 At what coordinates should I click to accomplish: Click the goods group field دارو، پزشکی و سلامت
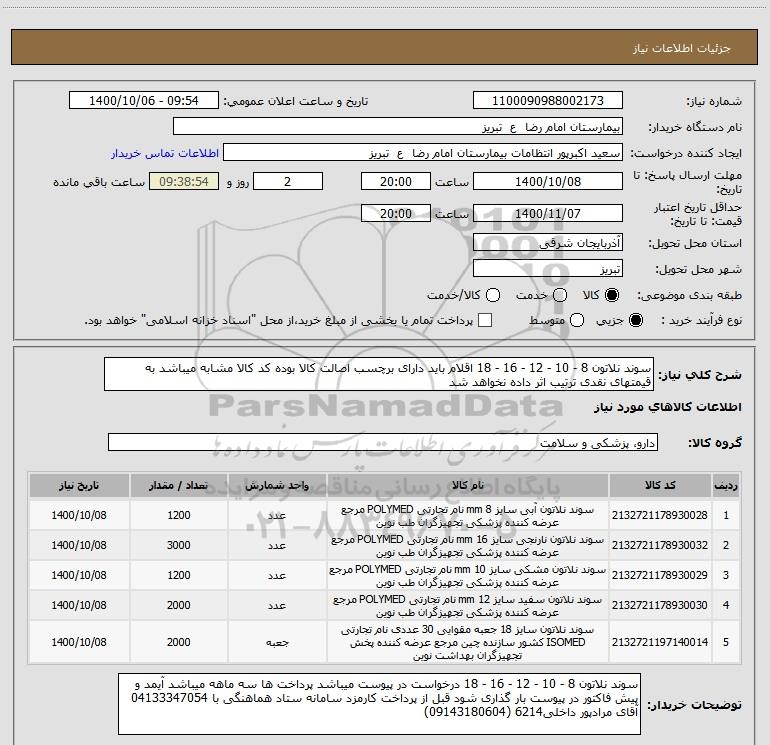click(x=383, y=442)
